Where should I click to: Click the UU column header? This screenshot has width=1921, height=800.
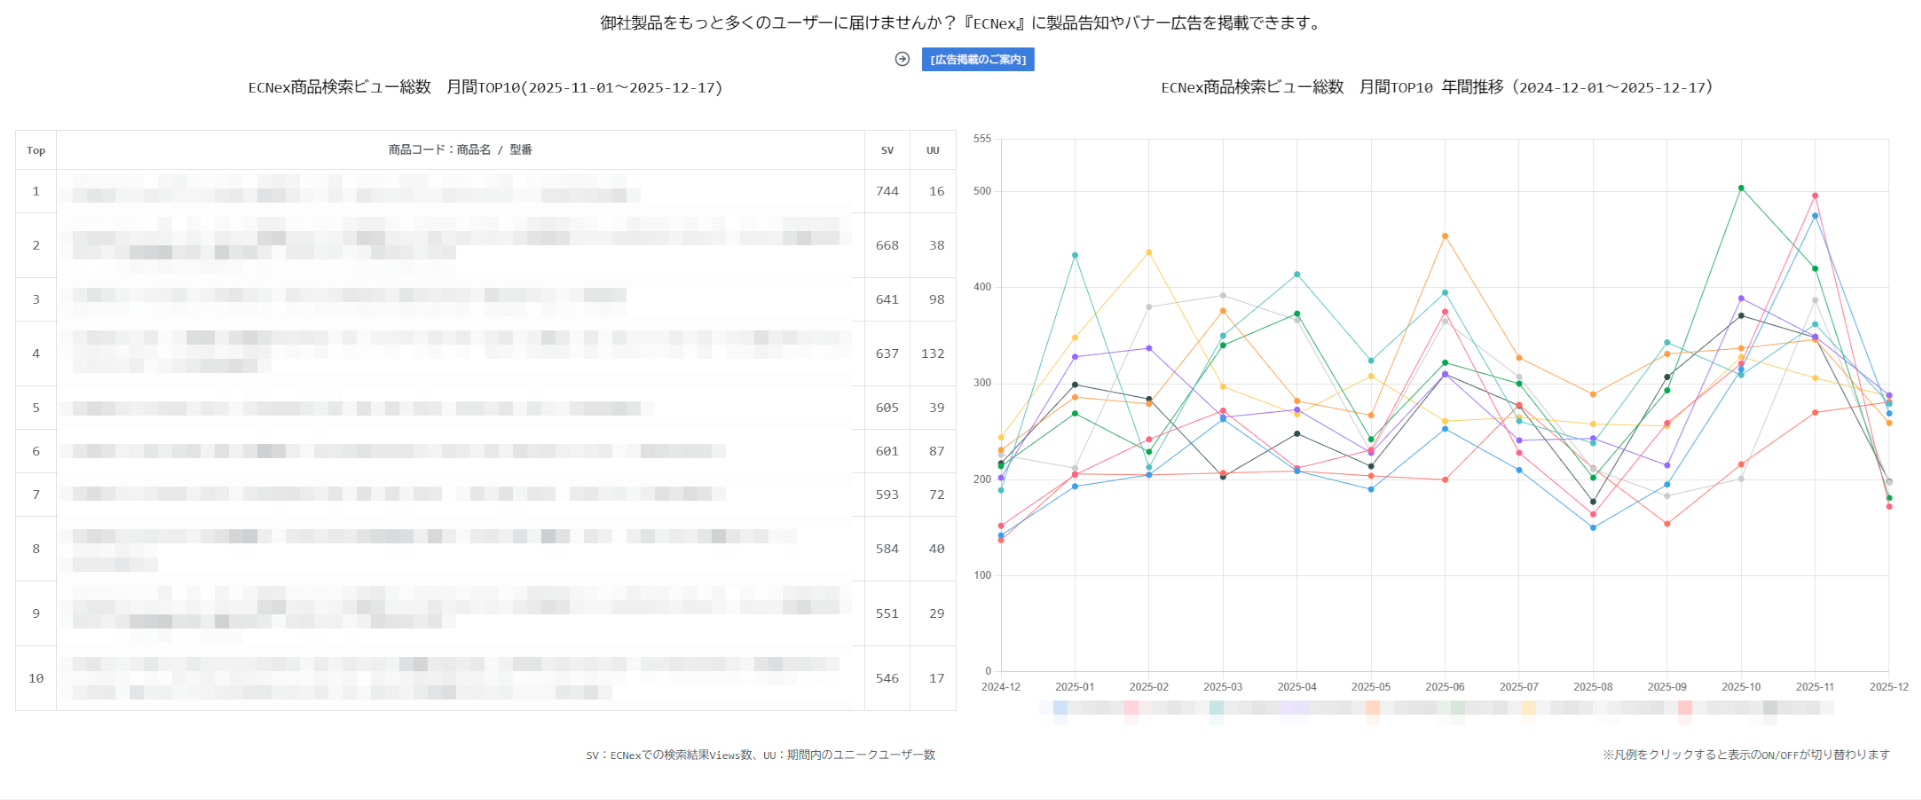click(933, 150)
